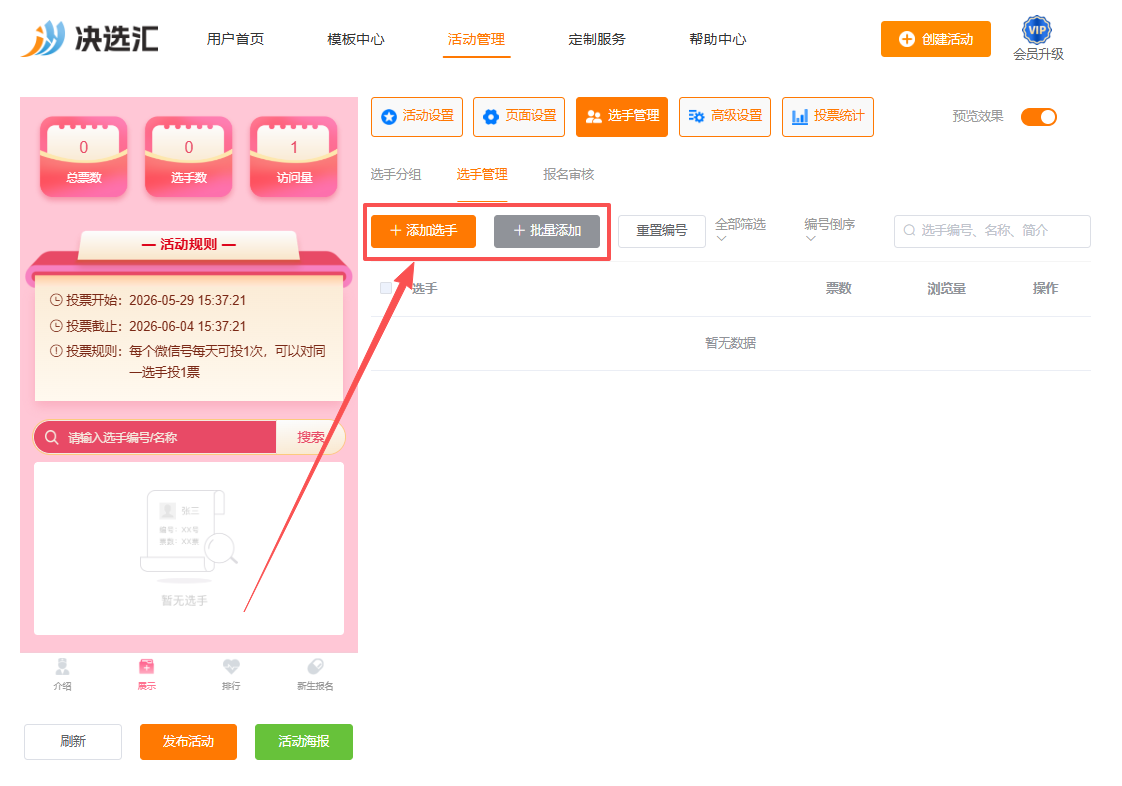Click the 浏览量 column header
Screen dimensions: 1122x786
click(x=947, y=288)
